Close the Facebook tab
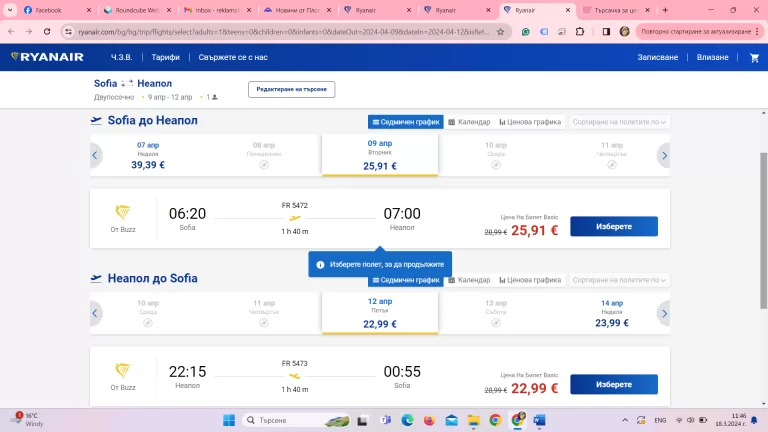Screen dimensions: 768x432 (89, 10)
